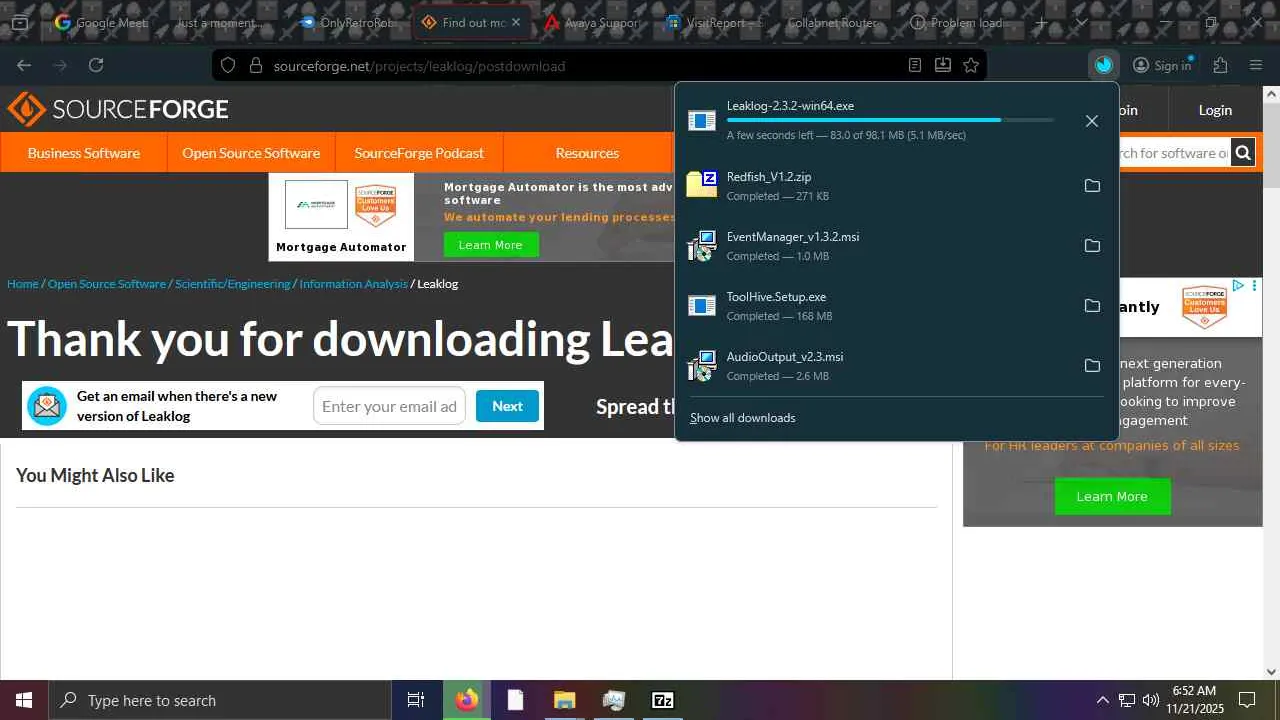
Task: Click the SourceForge software search field
Action: tap(1174, 153)
